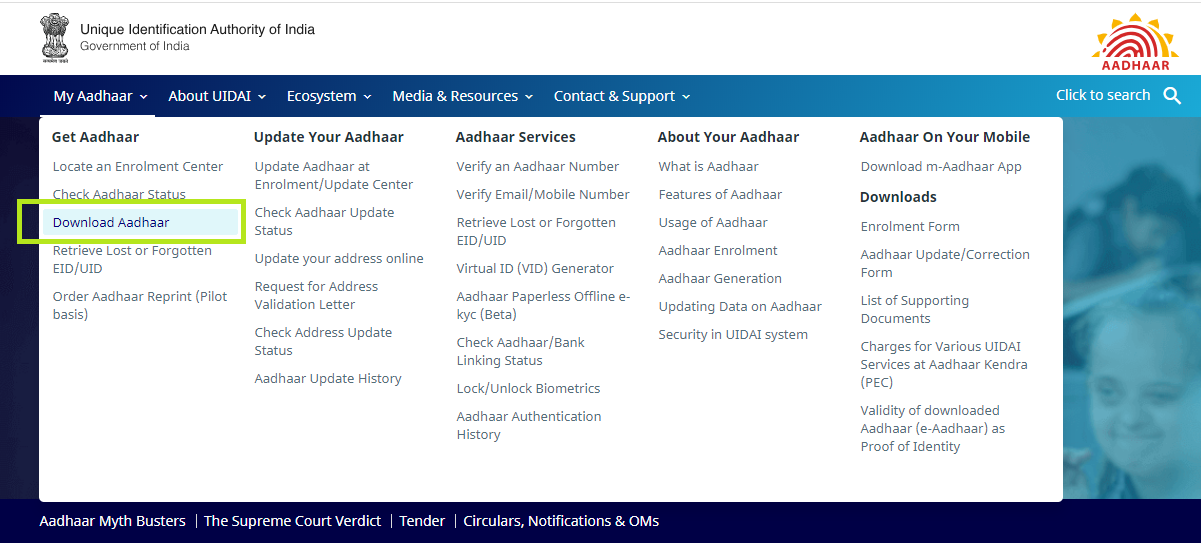
Task: Open Security in UIDAI system
Action: pos(733,335)
